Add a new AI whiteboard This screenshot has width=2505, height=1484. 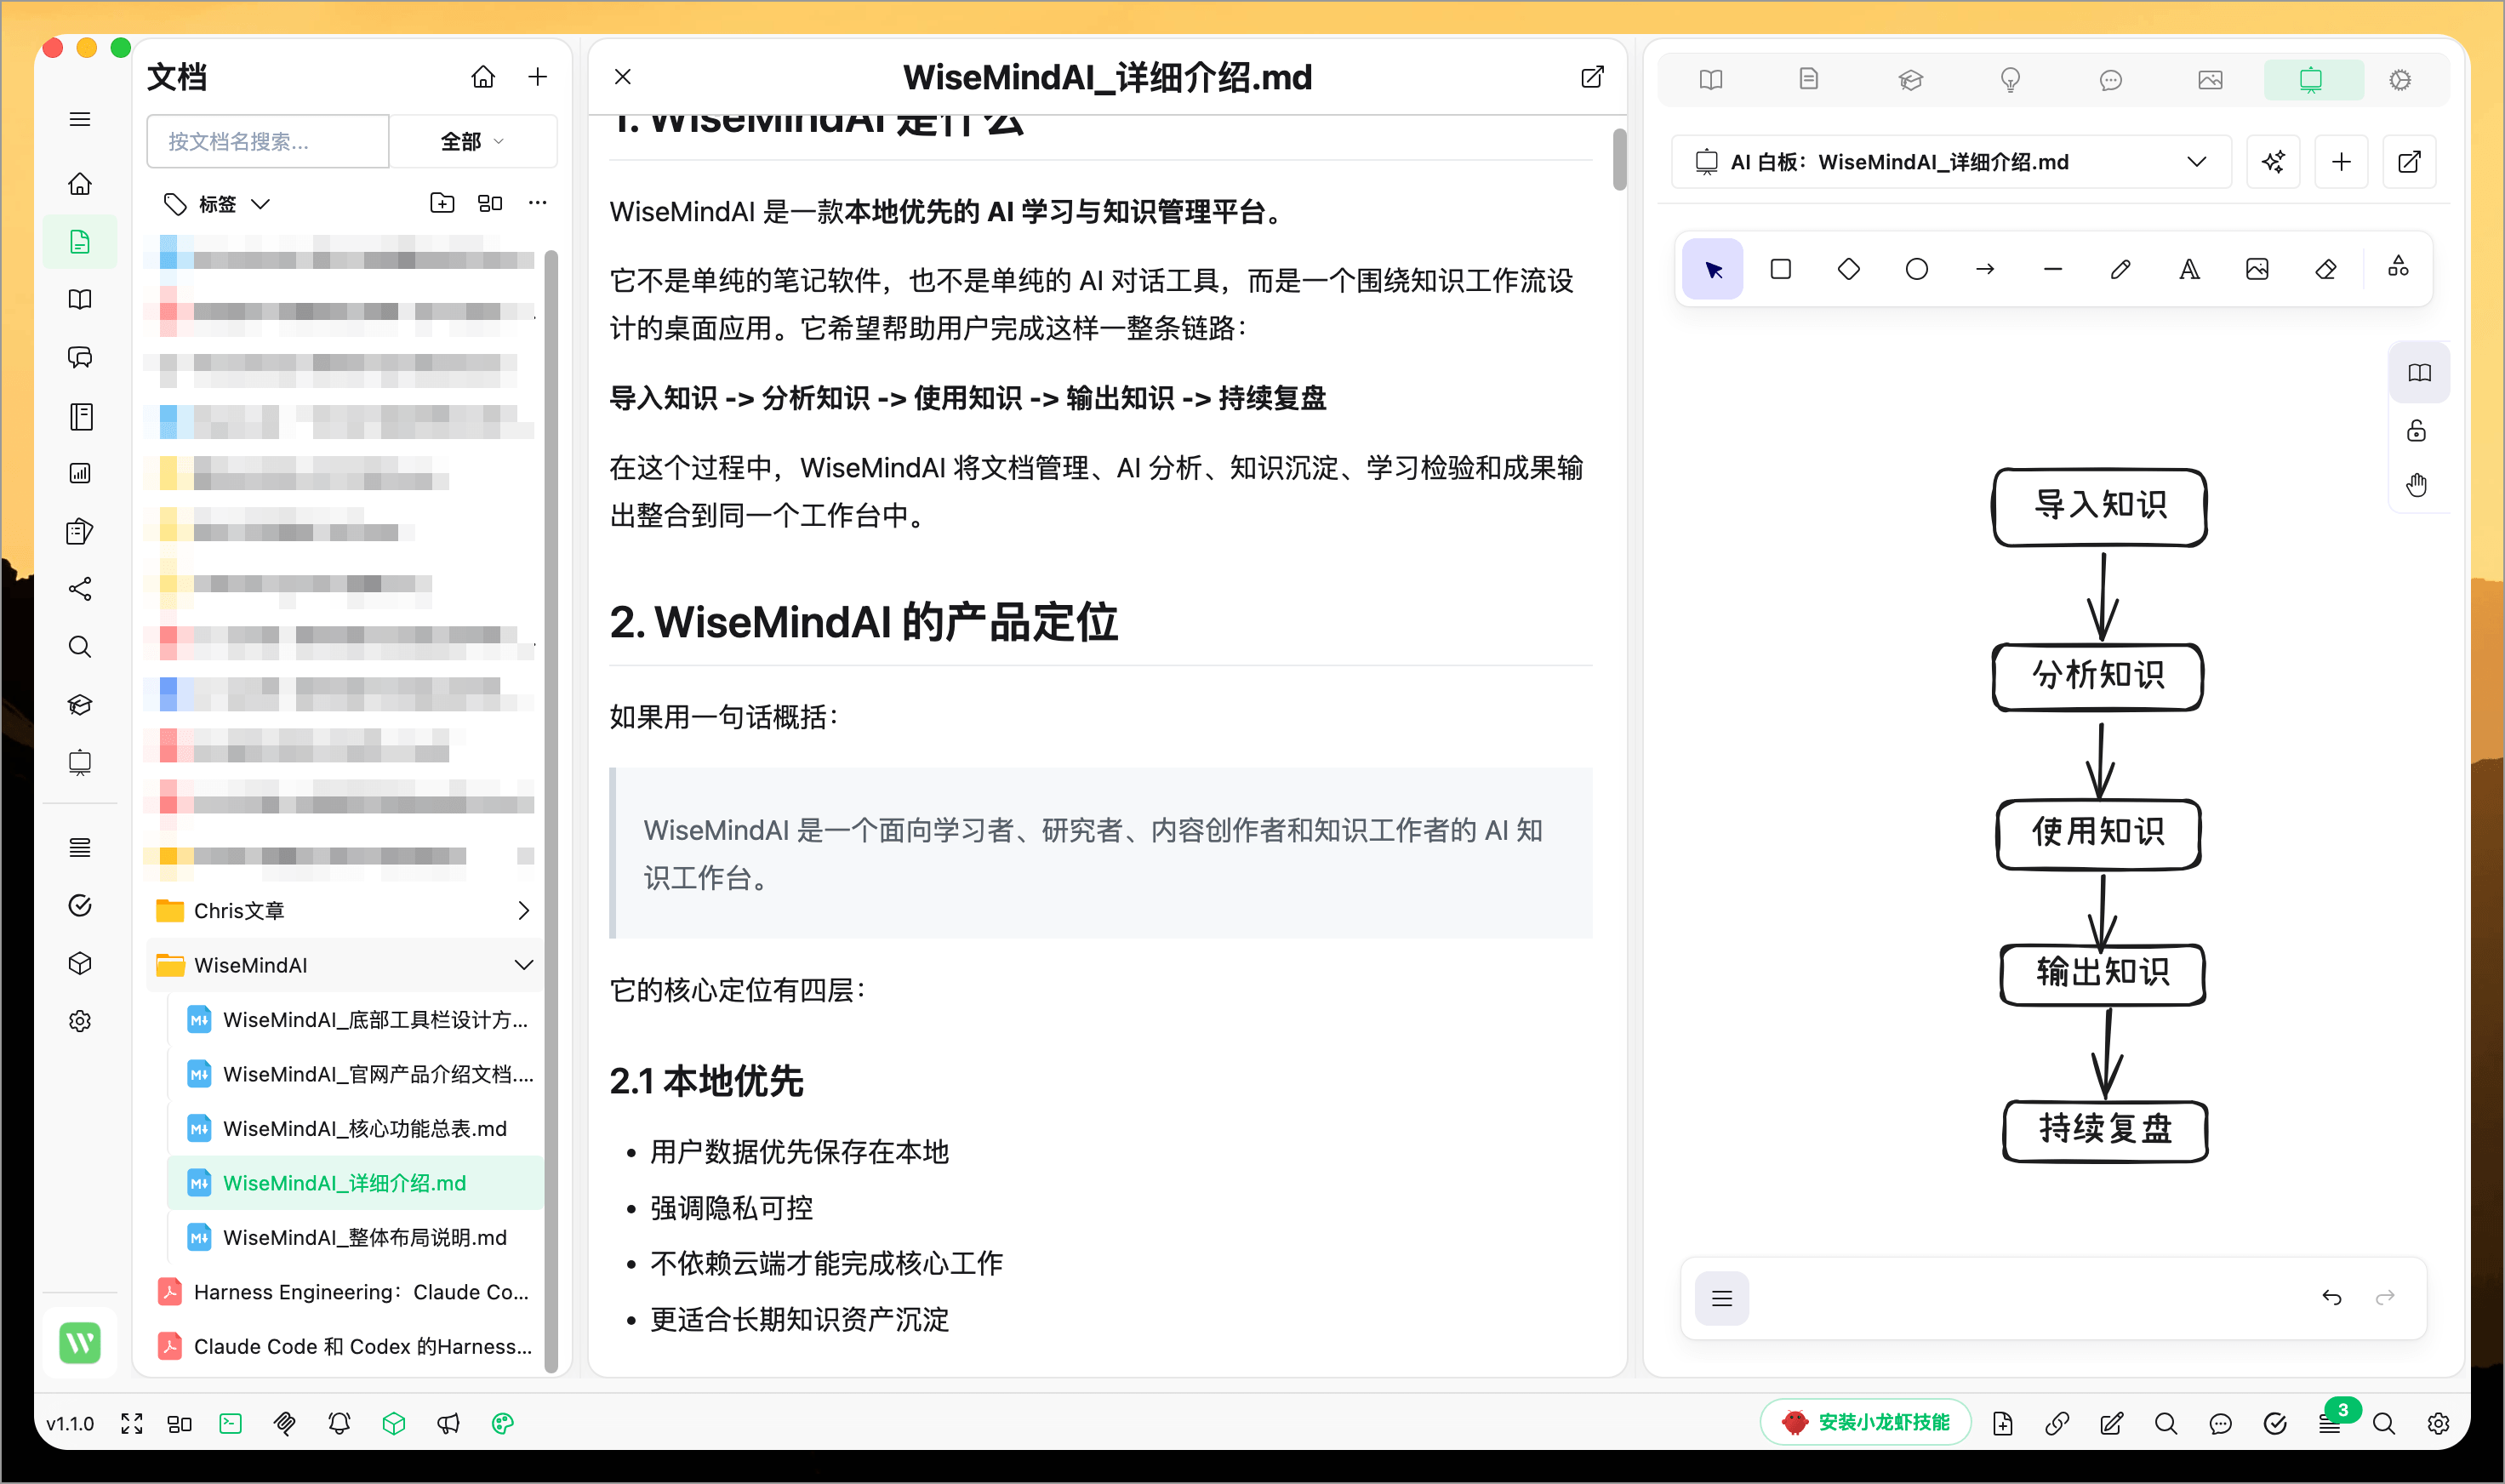2341,162
